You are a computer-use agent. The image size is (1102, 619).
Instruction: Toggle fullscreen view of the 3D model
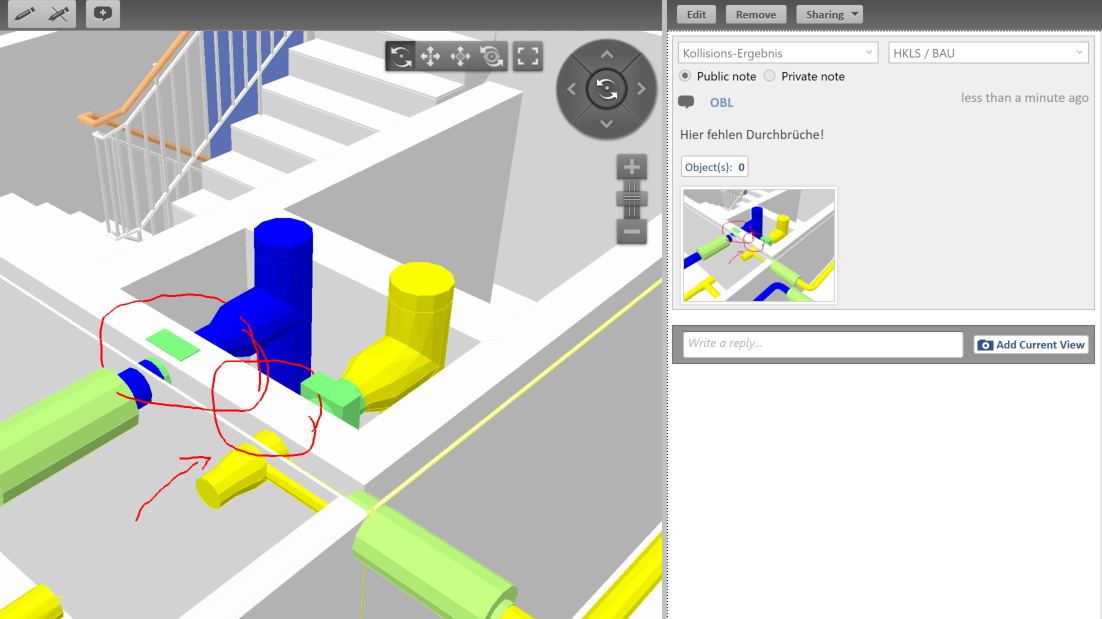tap(528, 57)
